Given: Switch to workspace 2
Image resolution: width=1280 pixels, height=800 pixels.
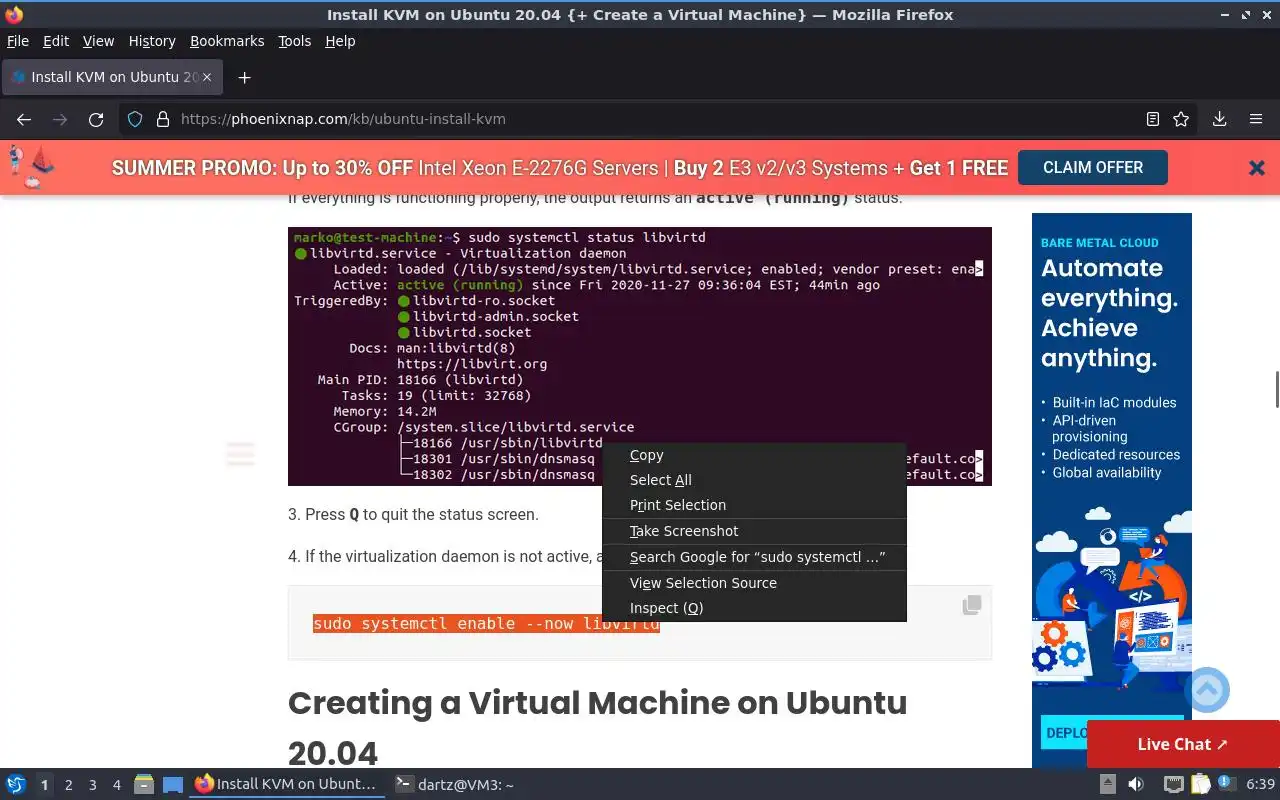Looking at the screenshot, I should (68, 785).
